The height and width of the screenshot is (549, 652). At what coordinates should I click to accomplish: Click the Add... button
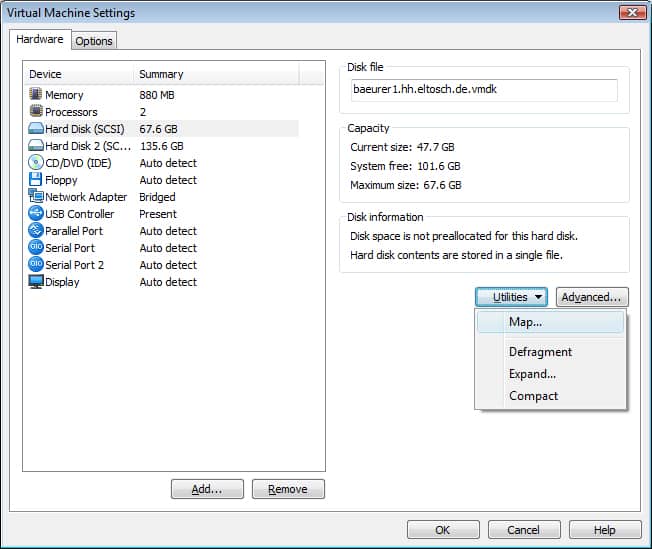[207, 489]
